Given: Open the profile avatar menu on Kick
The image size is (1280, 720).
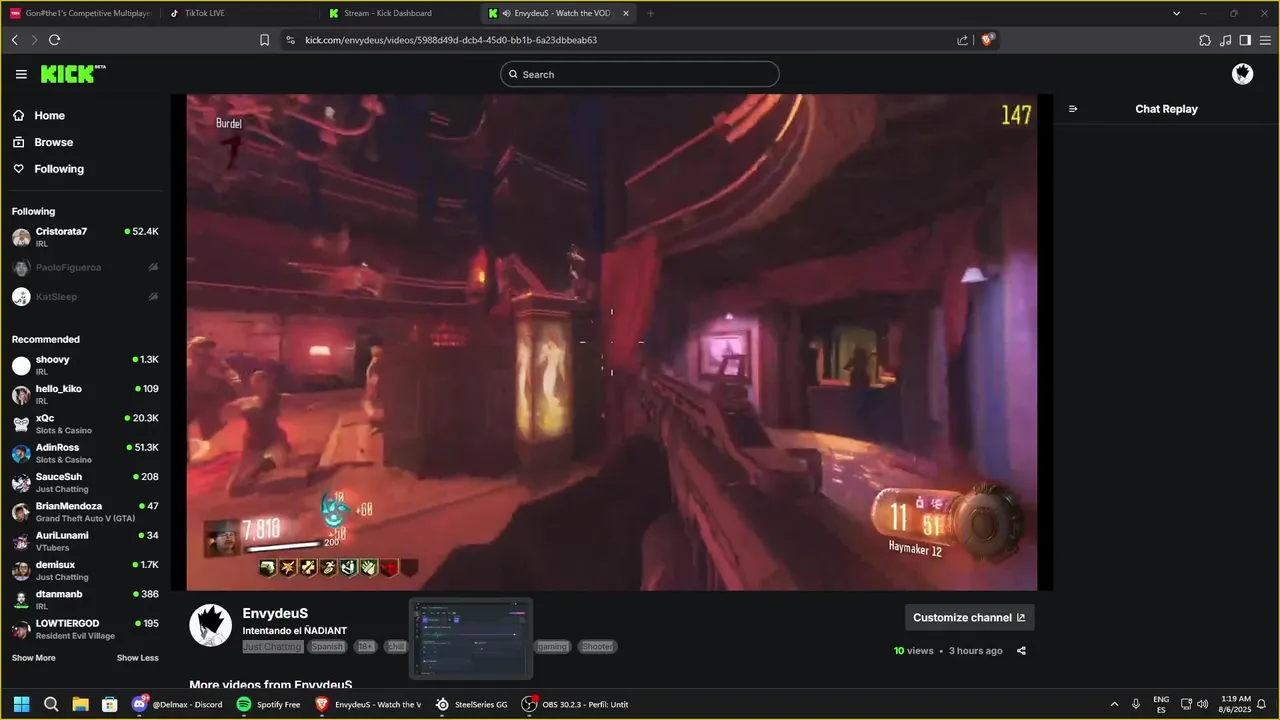Looking at the screenshot, I should coord(1242,74).
